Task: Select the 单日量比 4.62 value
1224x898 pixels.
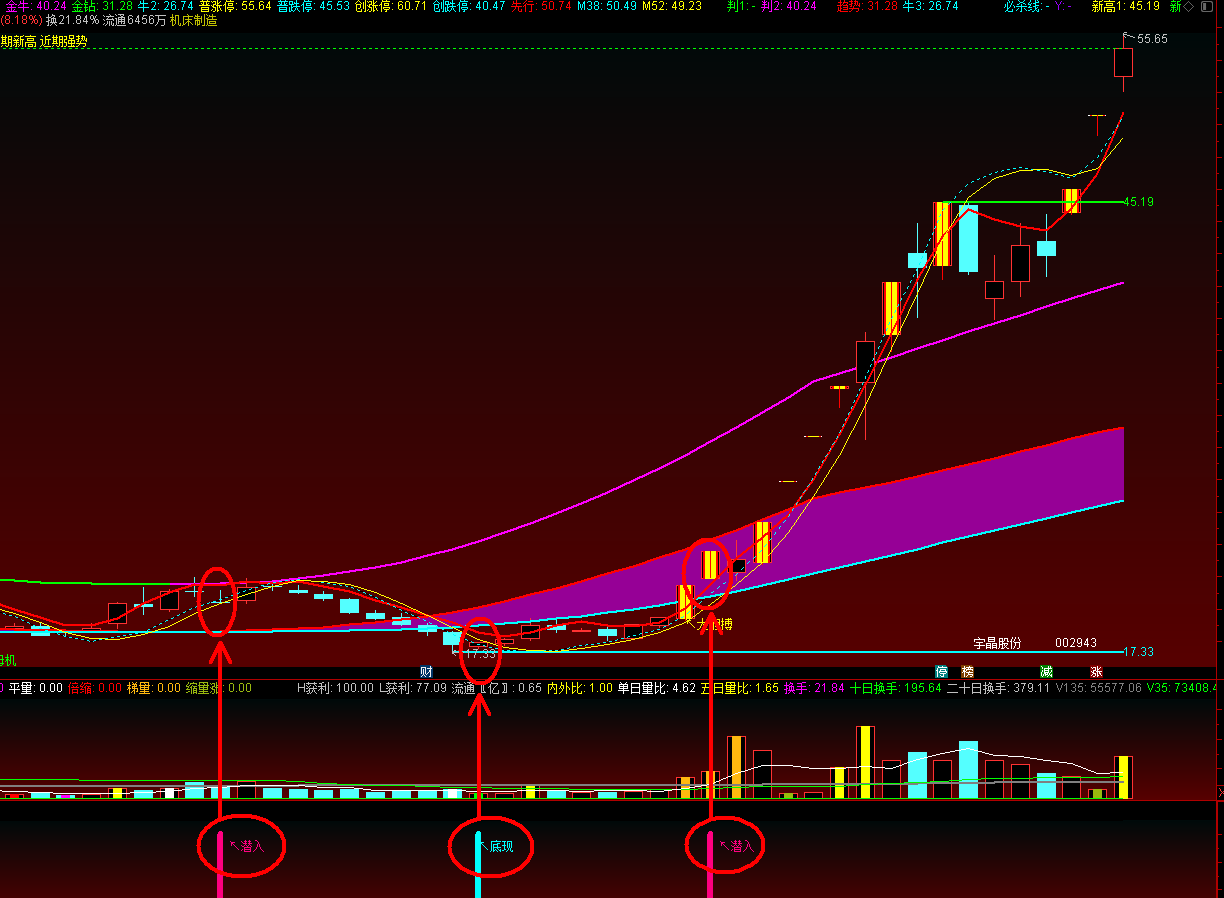Action: click(656, 688)
